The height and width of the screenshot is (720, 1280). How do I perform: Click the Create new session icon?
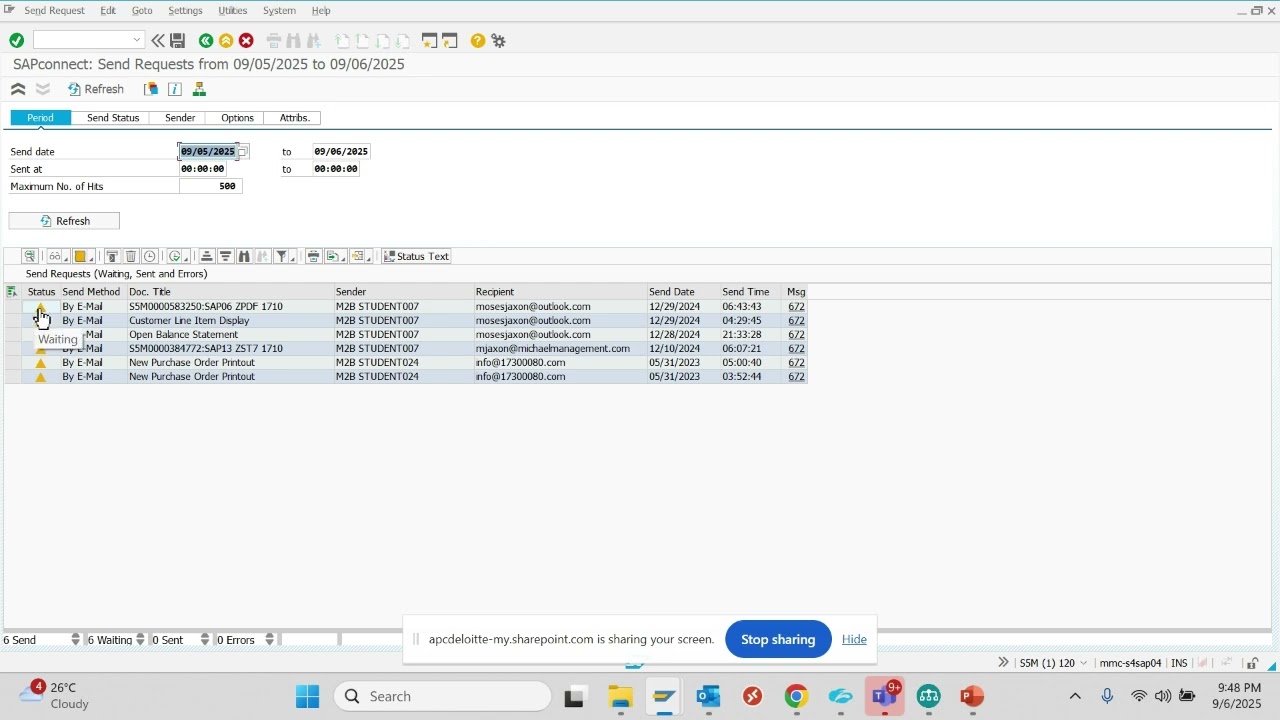(430, 41)
